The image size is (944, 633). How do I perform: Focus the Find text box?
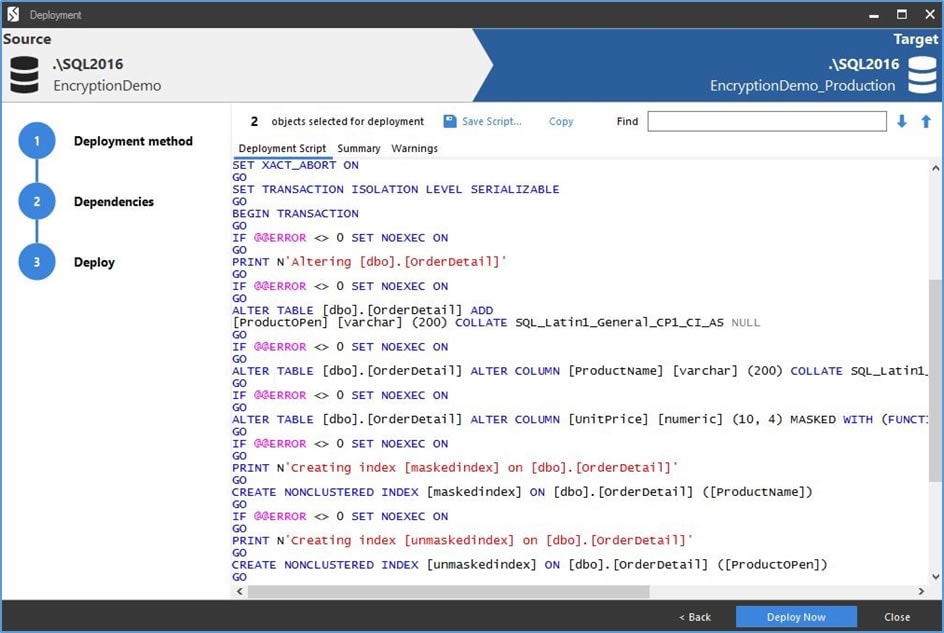(766, 121)
